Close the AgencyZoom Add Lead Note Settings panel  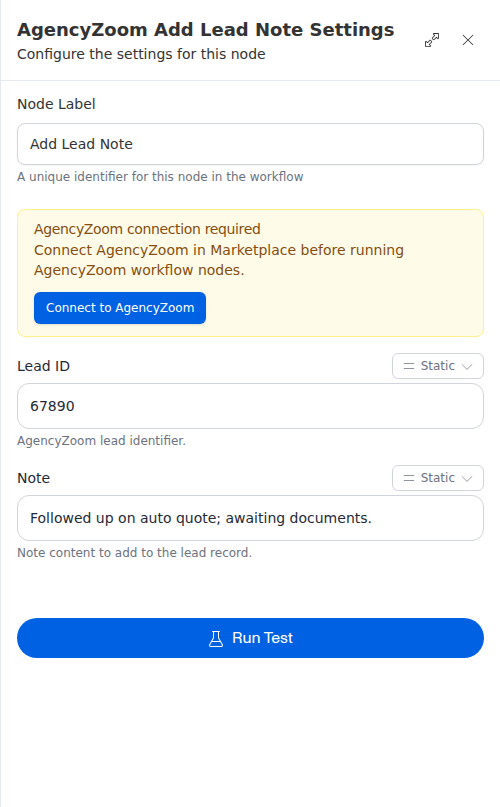468,40
